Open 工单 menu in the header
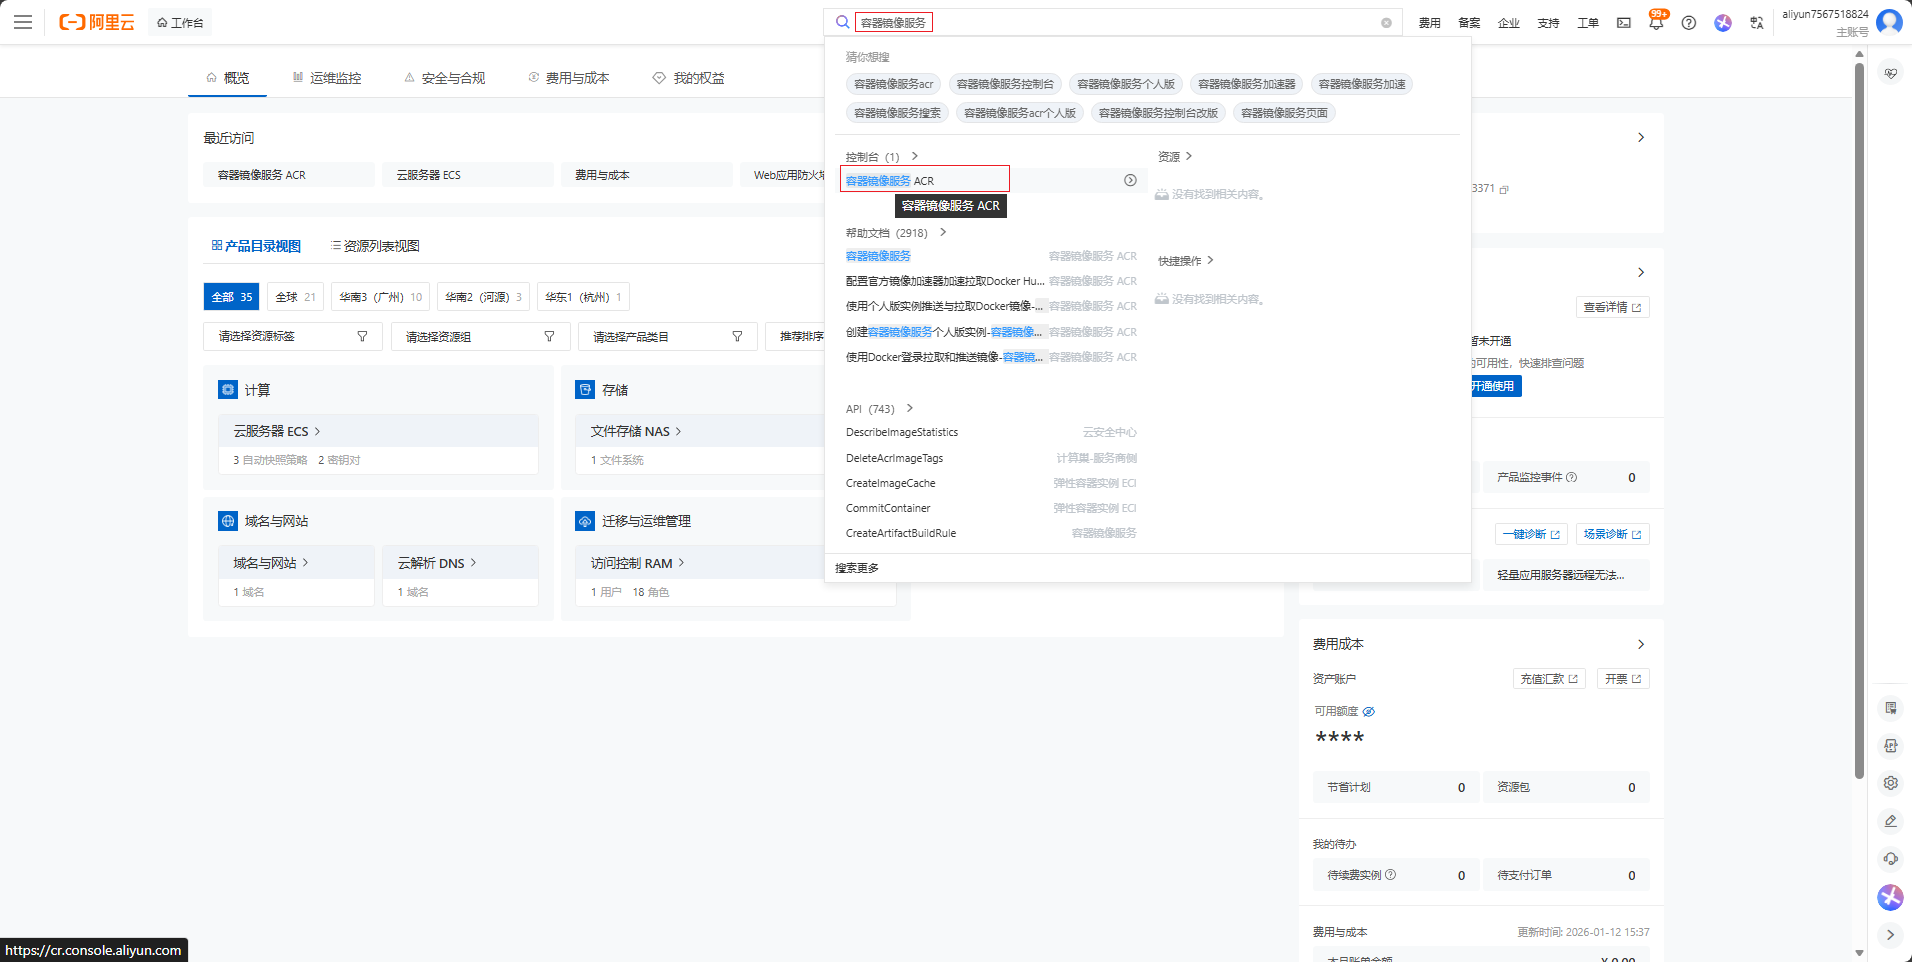Screen dimensions: 1912x962 [1588, 23]
